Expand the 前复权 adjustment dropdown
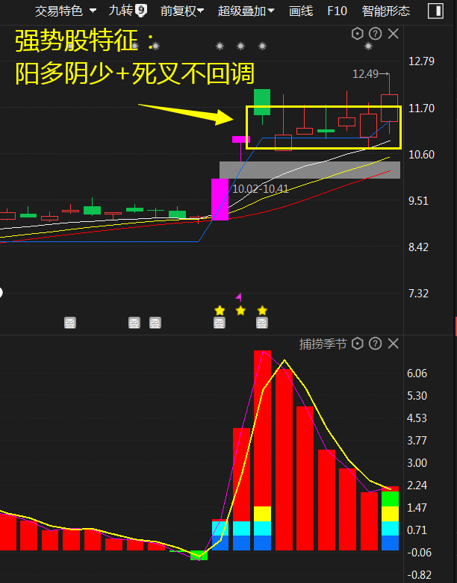457x583 pixels. tap(182, 11)
